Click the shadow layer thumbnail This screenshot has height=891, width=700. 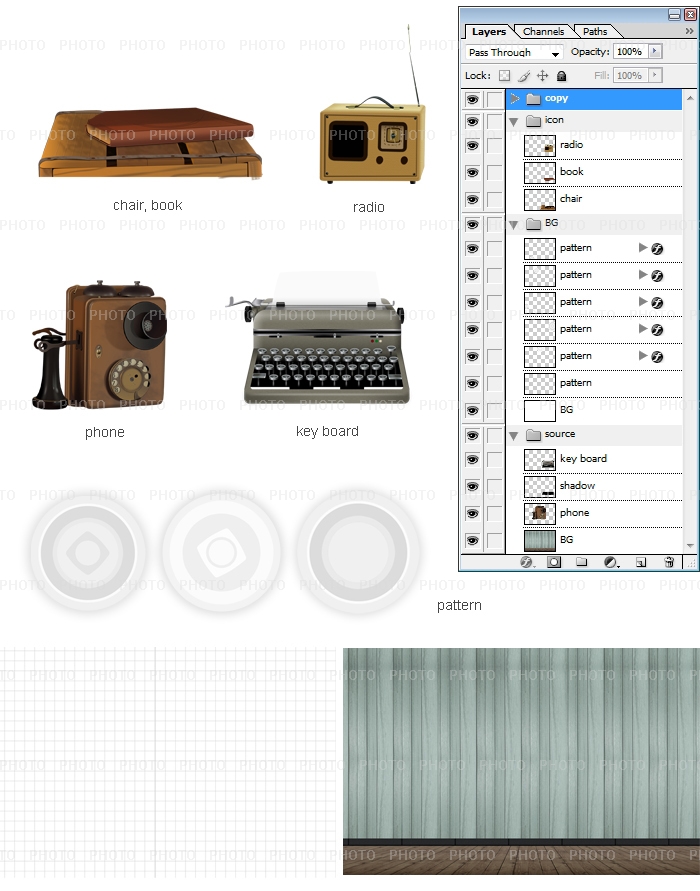tap(540, 486)
